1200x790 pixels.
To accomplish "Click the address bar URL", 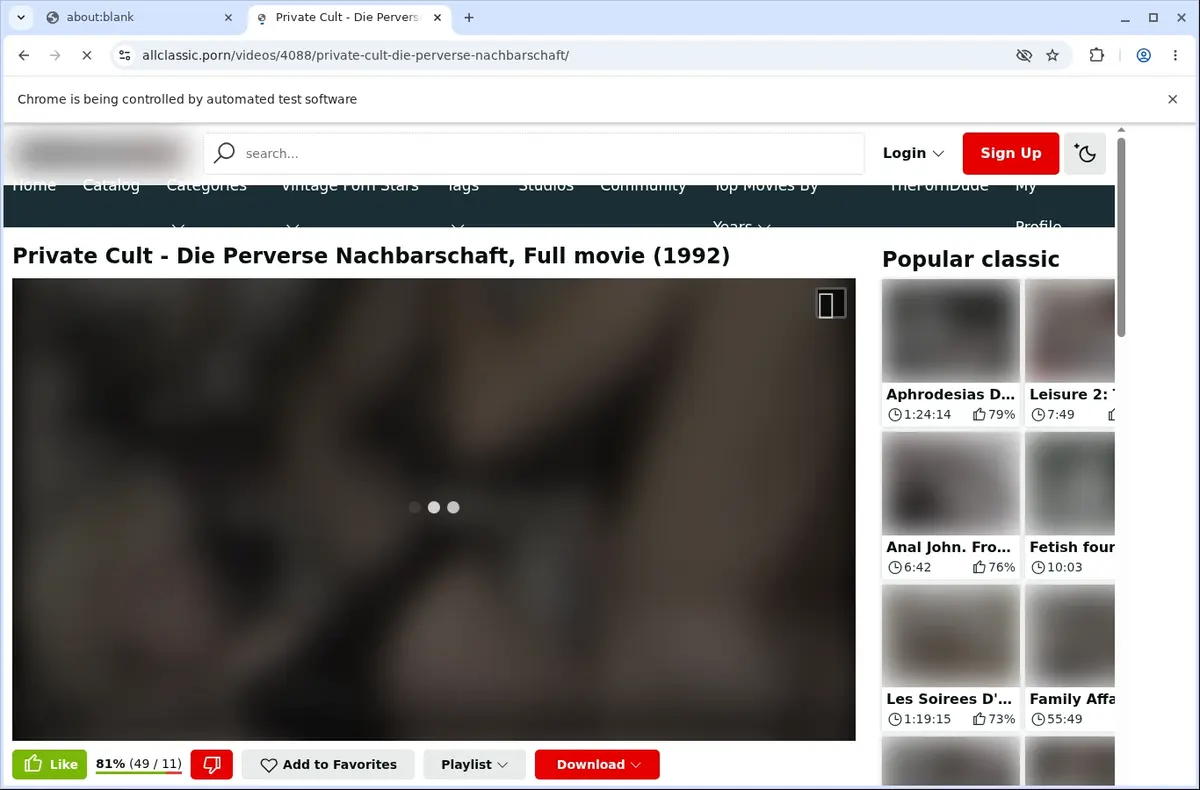I will [356, 55].
